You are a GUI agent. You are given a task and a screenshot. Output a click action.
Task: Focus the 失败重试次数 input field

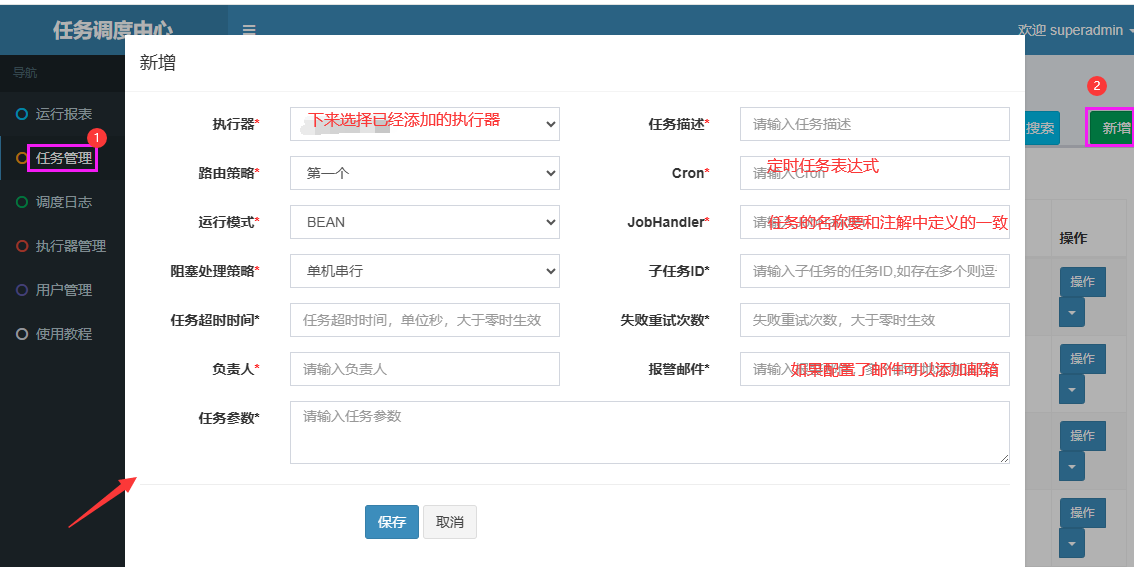pyautogui.click(x=874, y=320)
